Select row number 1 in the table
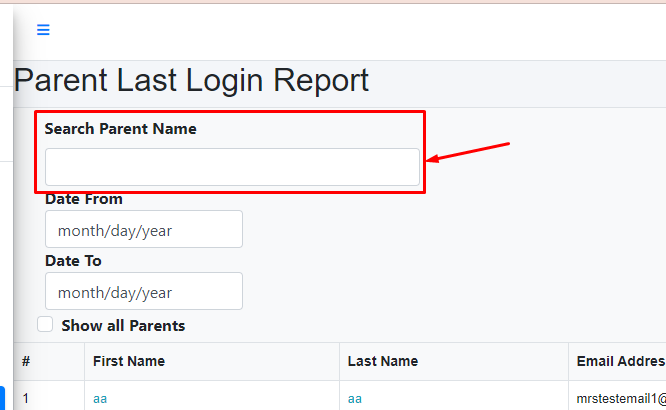Screen dimensions: 666x410 click(x=26, y=399)
